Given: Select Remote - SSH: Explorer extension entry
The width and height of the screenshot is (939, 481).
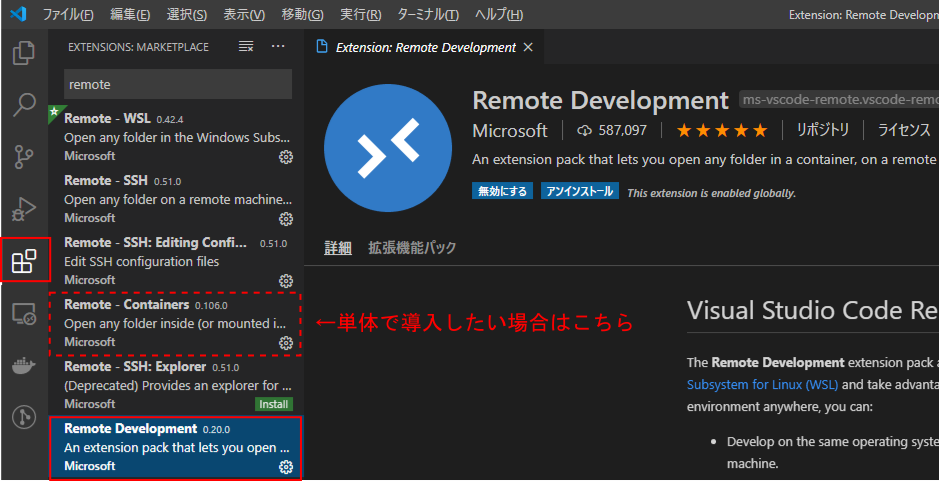Looking at the screenshot, I should click(x=176, y=385).
